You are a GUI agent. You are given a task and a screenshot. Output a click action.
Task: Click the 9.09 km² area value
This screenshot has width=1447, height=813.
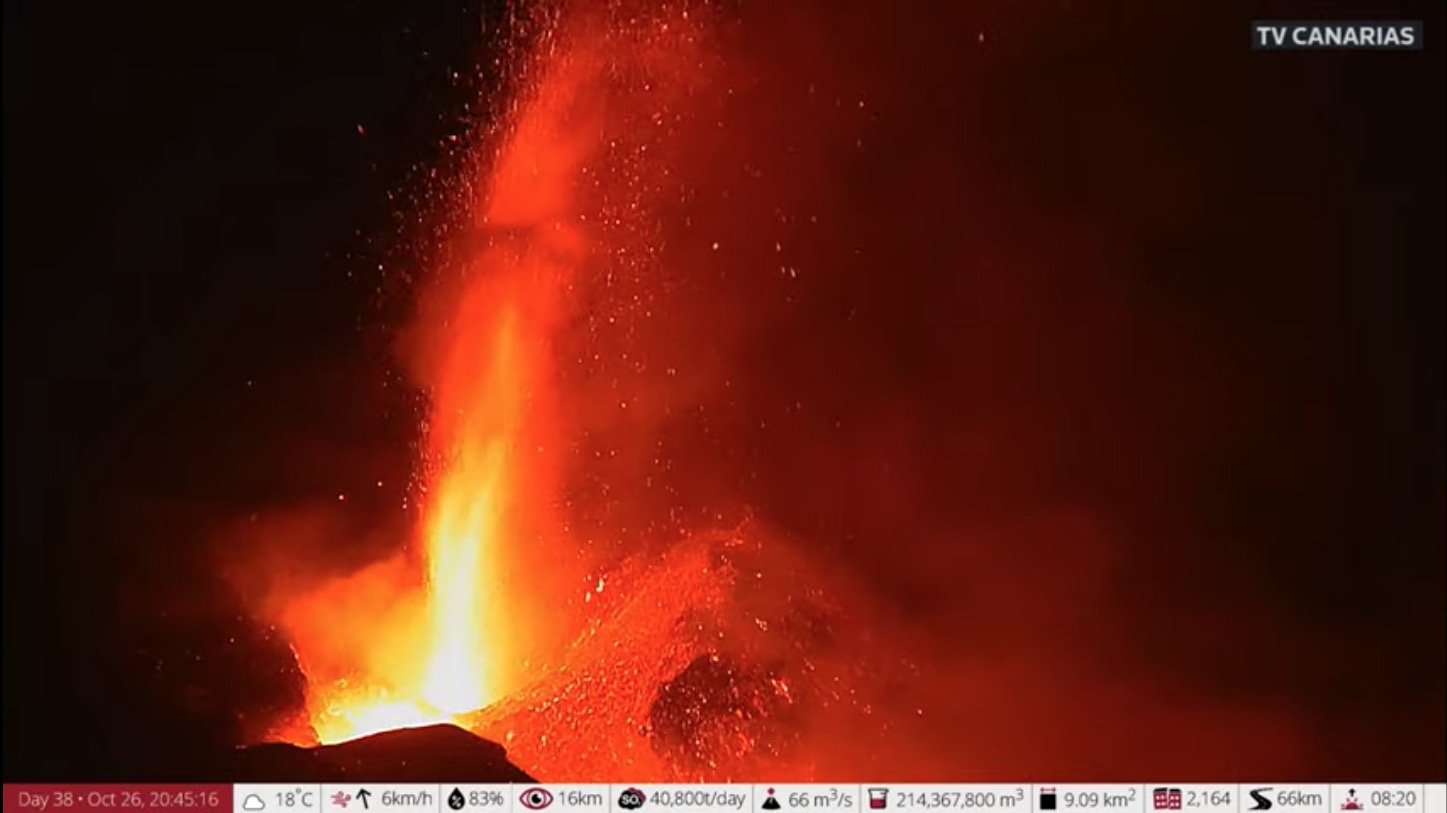(1099, 799)
